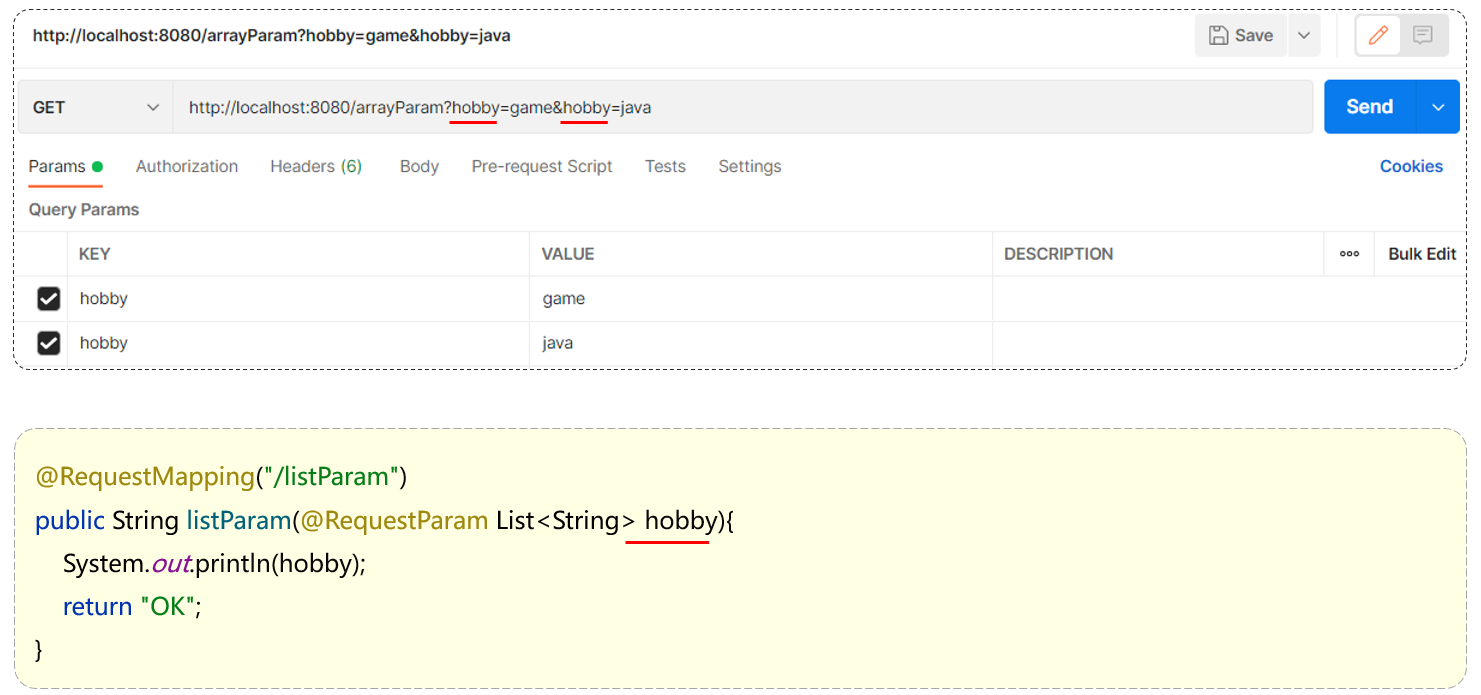Open the comments icon
This screenshot has width=1481, height=695.
[x=1422, y=36]
